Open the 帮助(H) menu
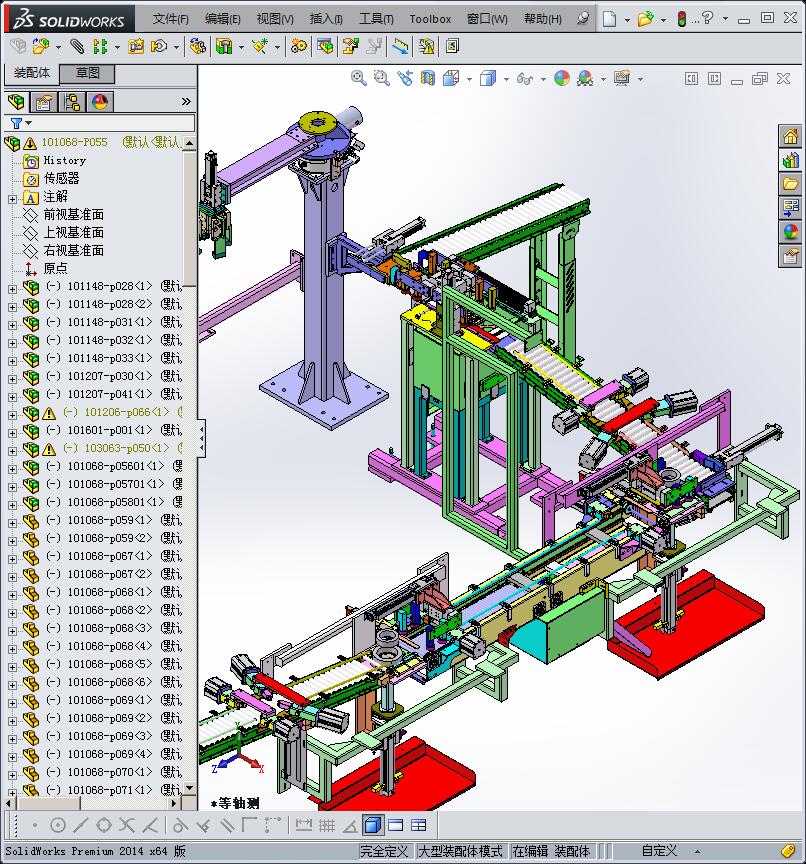Viewport: 806px width, 864px height. pos(543,19)
